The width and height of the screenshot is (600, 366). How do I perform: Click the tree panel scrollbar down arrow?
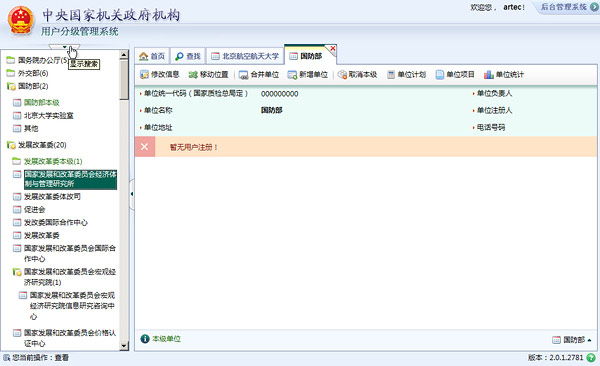coord(124,346)
